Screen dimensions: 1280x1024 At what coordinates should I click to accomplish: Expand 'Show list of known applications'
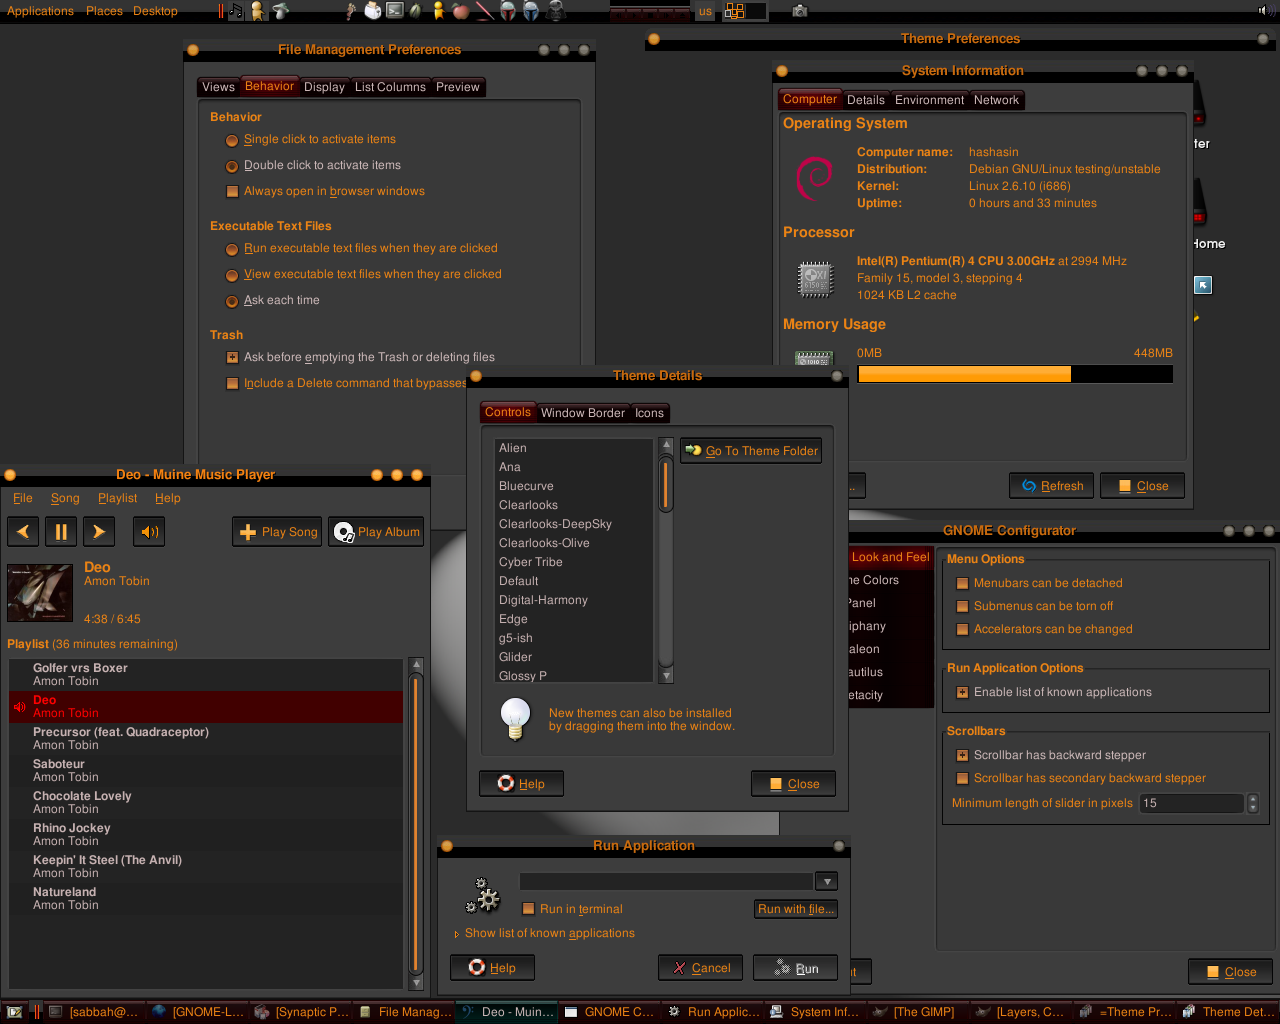pyautogui.click(x=544, y=934)
